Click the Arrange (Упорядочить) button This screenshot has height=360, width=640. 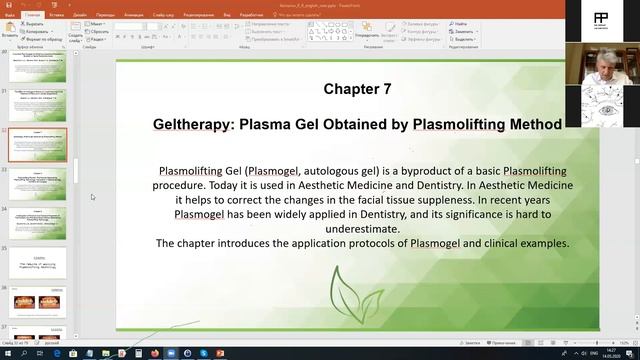click(x=367, y=31)
